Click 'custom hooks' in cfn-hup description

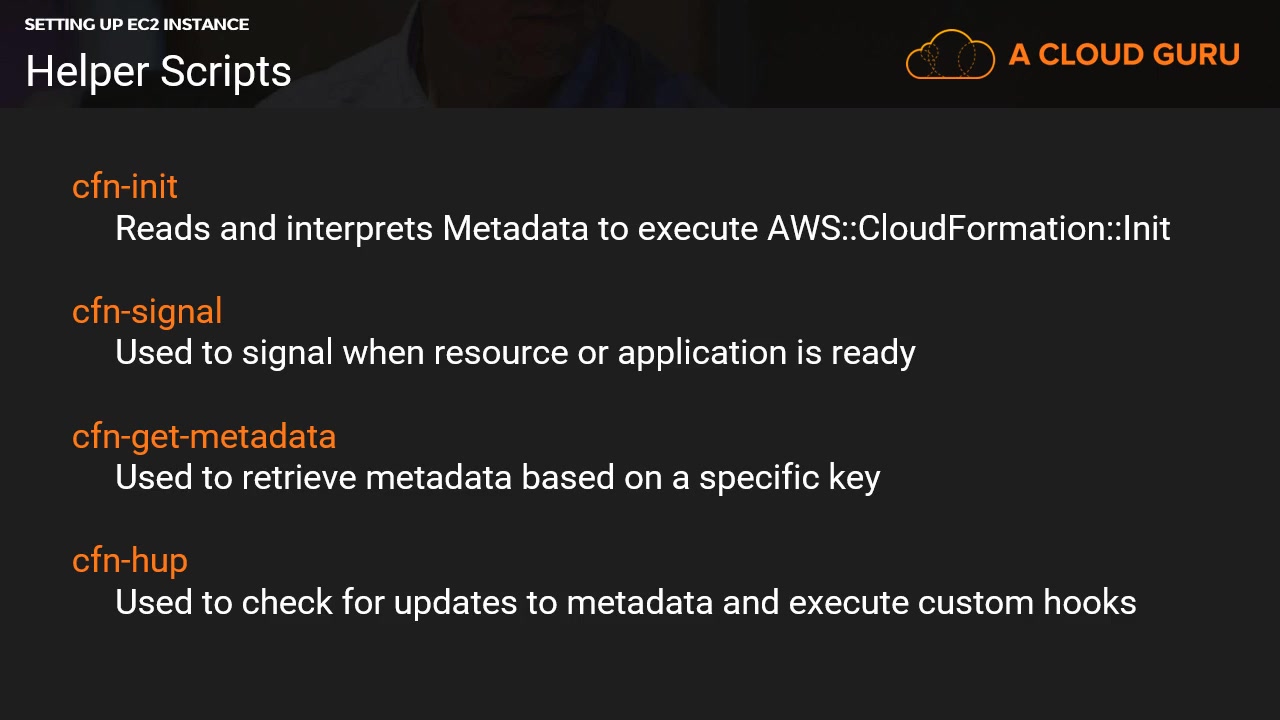[1027, 602]
